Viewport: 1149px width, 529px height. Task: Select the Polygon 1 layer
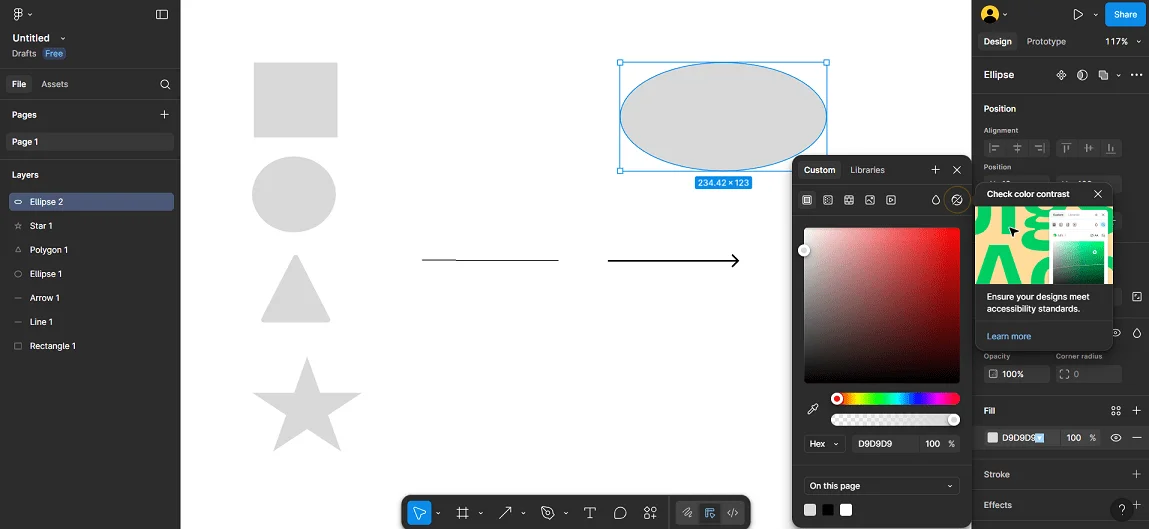(91, 250)
